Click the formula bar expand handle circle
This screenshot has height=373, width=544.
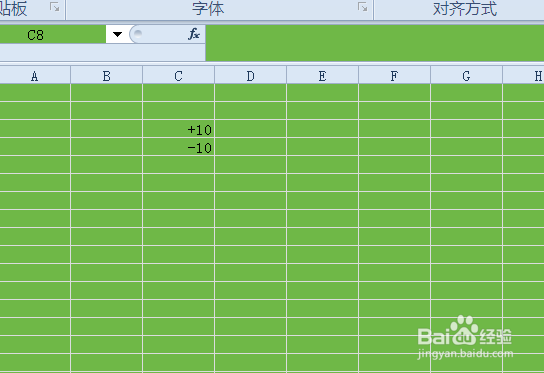click(138, 34)
